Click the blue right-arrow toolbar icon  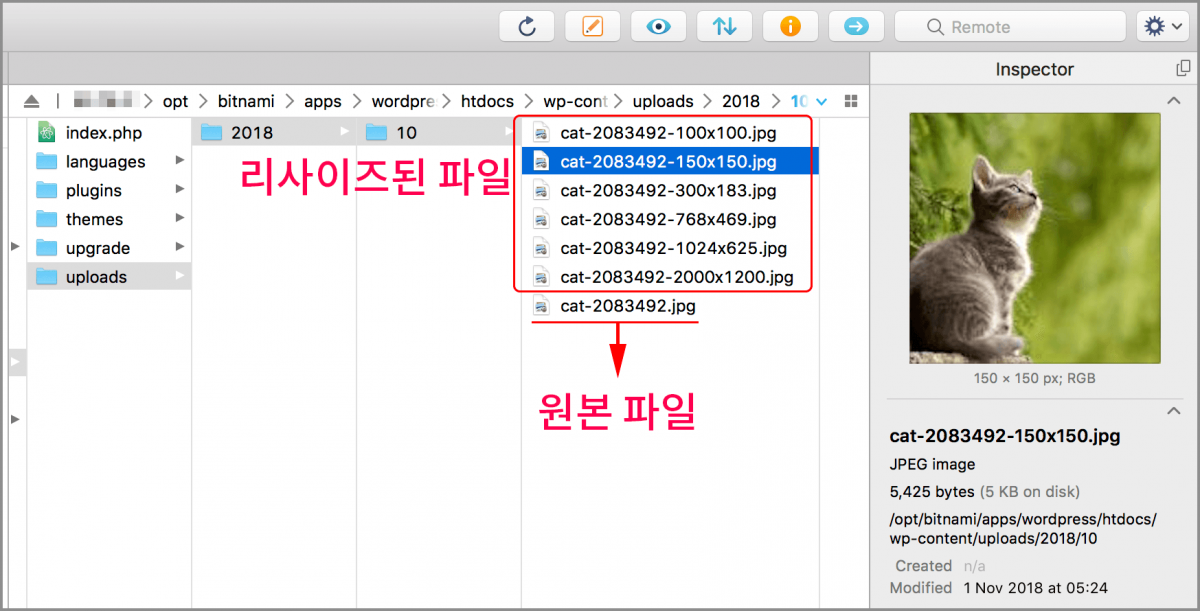(856, 26)
